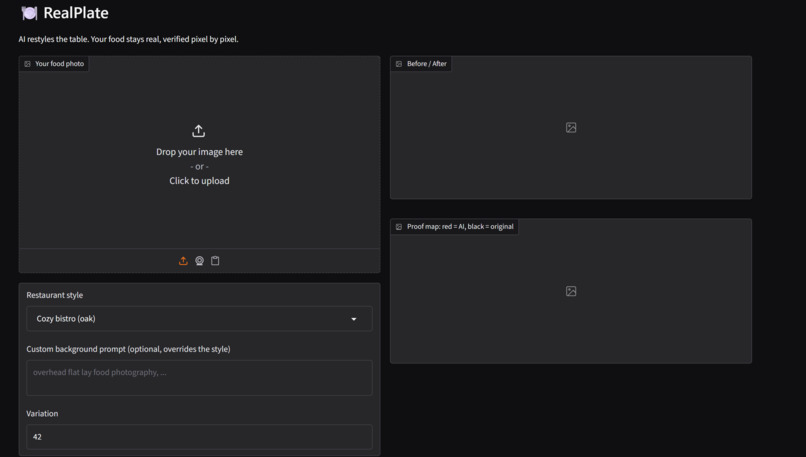Image resolution: width=806 pixels, height=457 pixels.
Task: Click 'Proof map: red = AI, black = original' label
Action: click(x=460, y=227)
